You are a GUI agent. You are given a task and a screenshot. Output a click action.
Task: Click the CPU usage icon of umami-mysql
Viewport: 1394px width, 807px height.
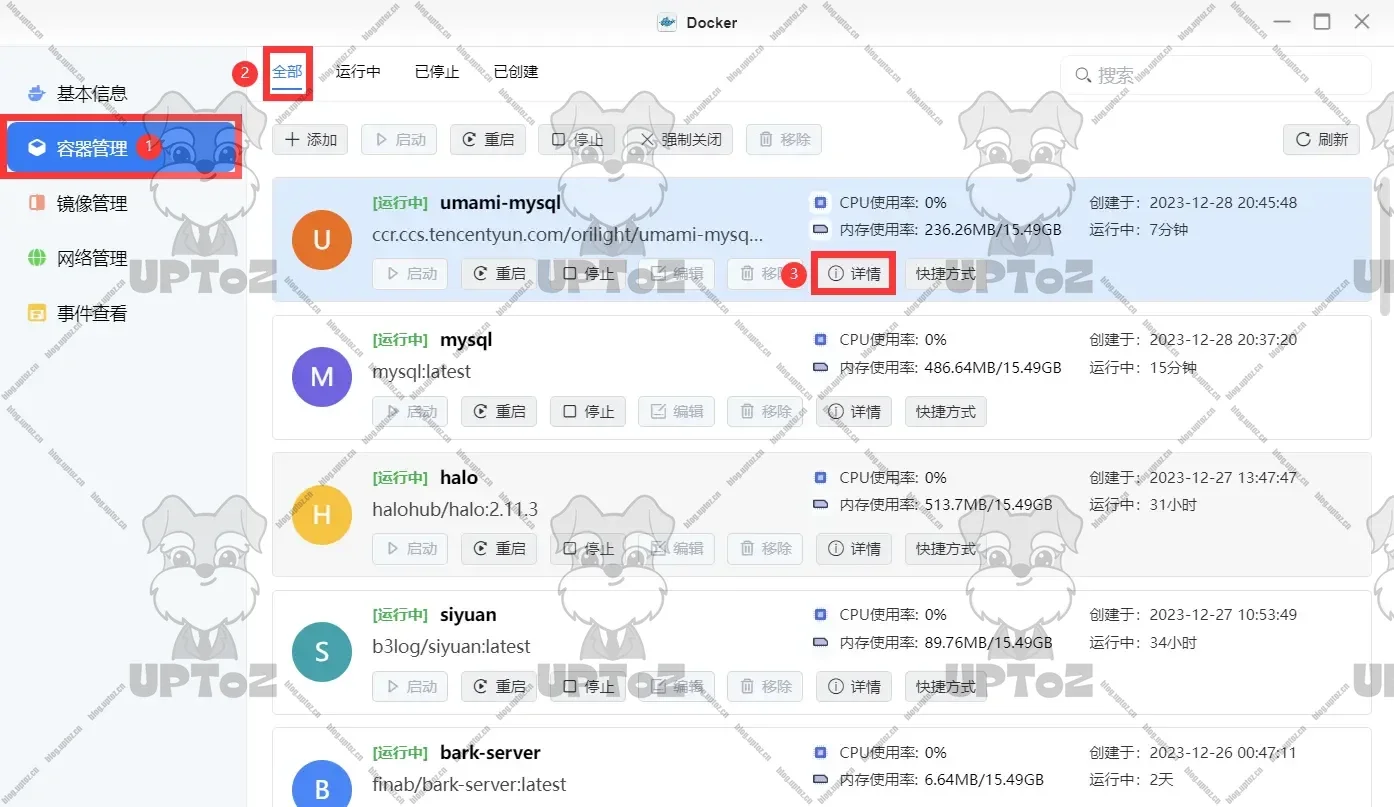[x=821, y=202]
